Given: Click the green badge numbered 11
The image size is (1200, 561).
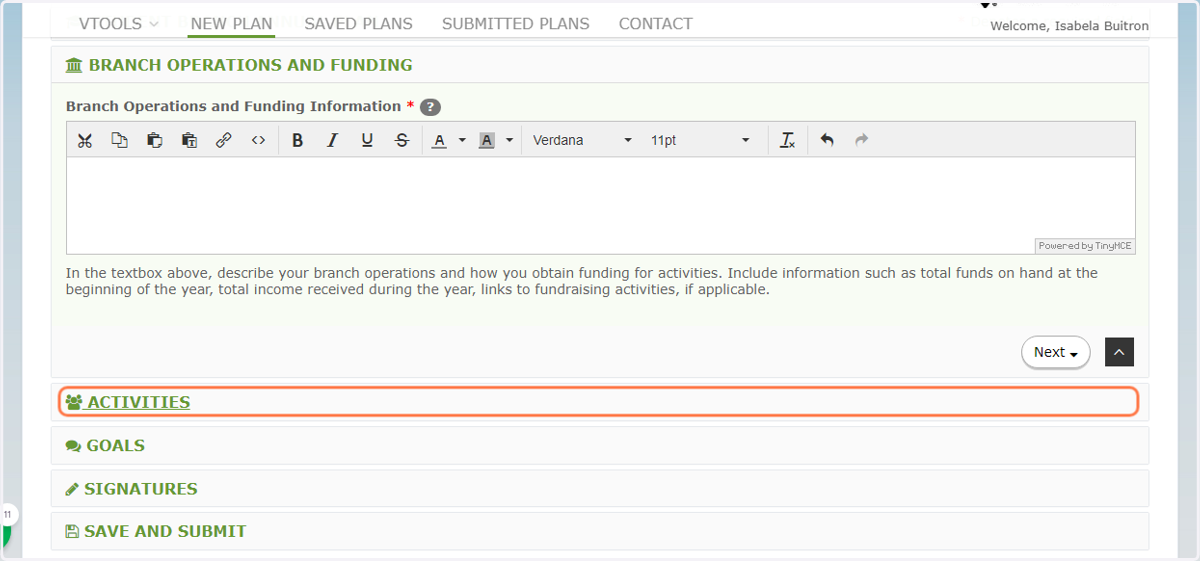Looking at the screenshot, I should tap(7, 515).
